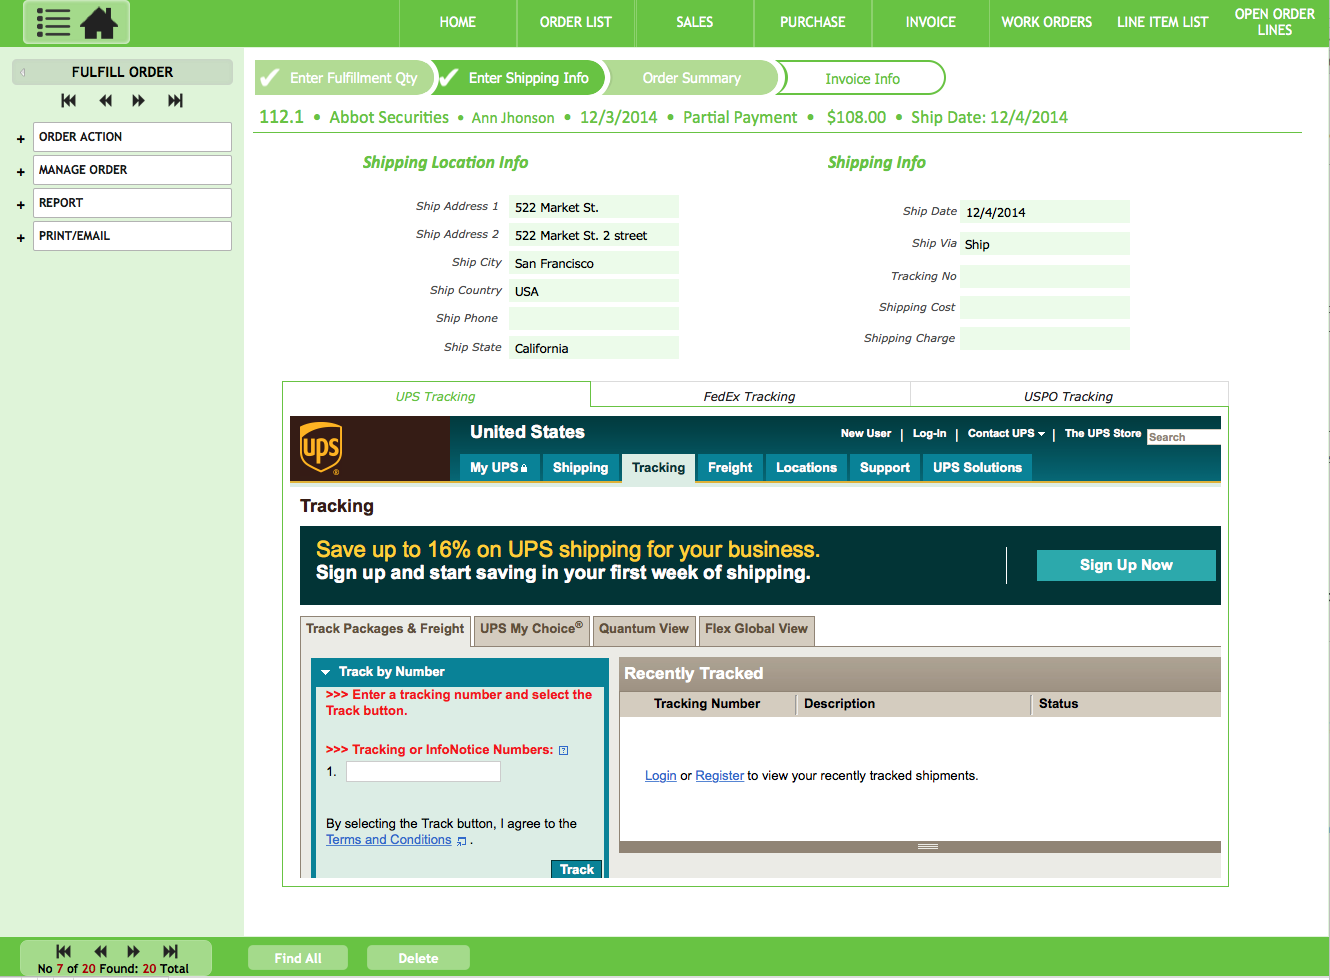Select UPS My Choice tab
This screenshot has width=1330, height=980.
tap(531, 629)
